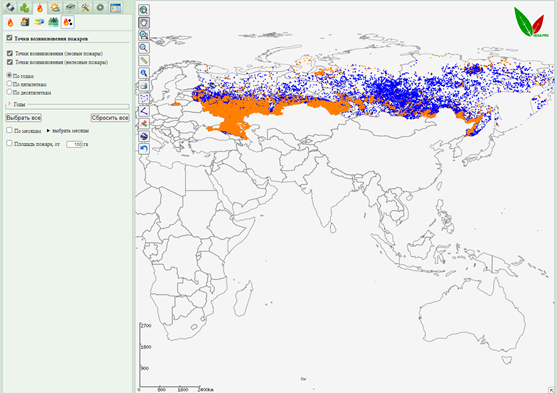This screenshot has width=557, height=394.
Task: Select the info identify tool
Action: click(x=144, y=73)
